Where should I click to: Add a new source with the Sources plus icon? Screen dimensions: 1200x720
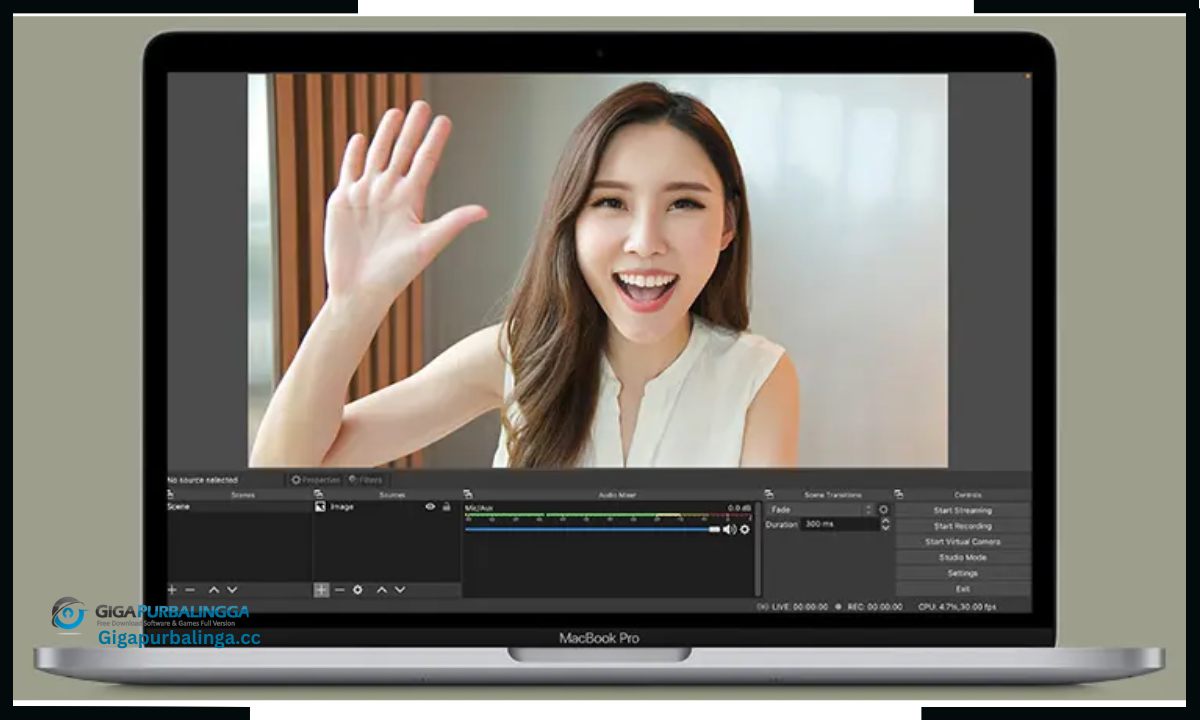click(x=321, y=590)
